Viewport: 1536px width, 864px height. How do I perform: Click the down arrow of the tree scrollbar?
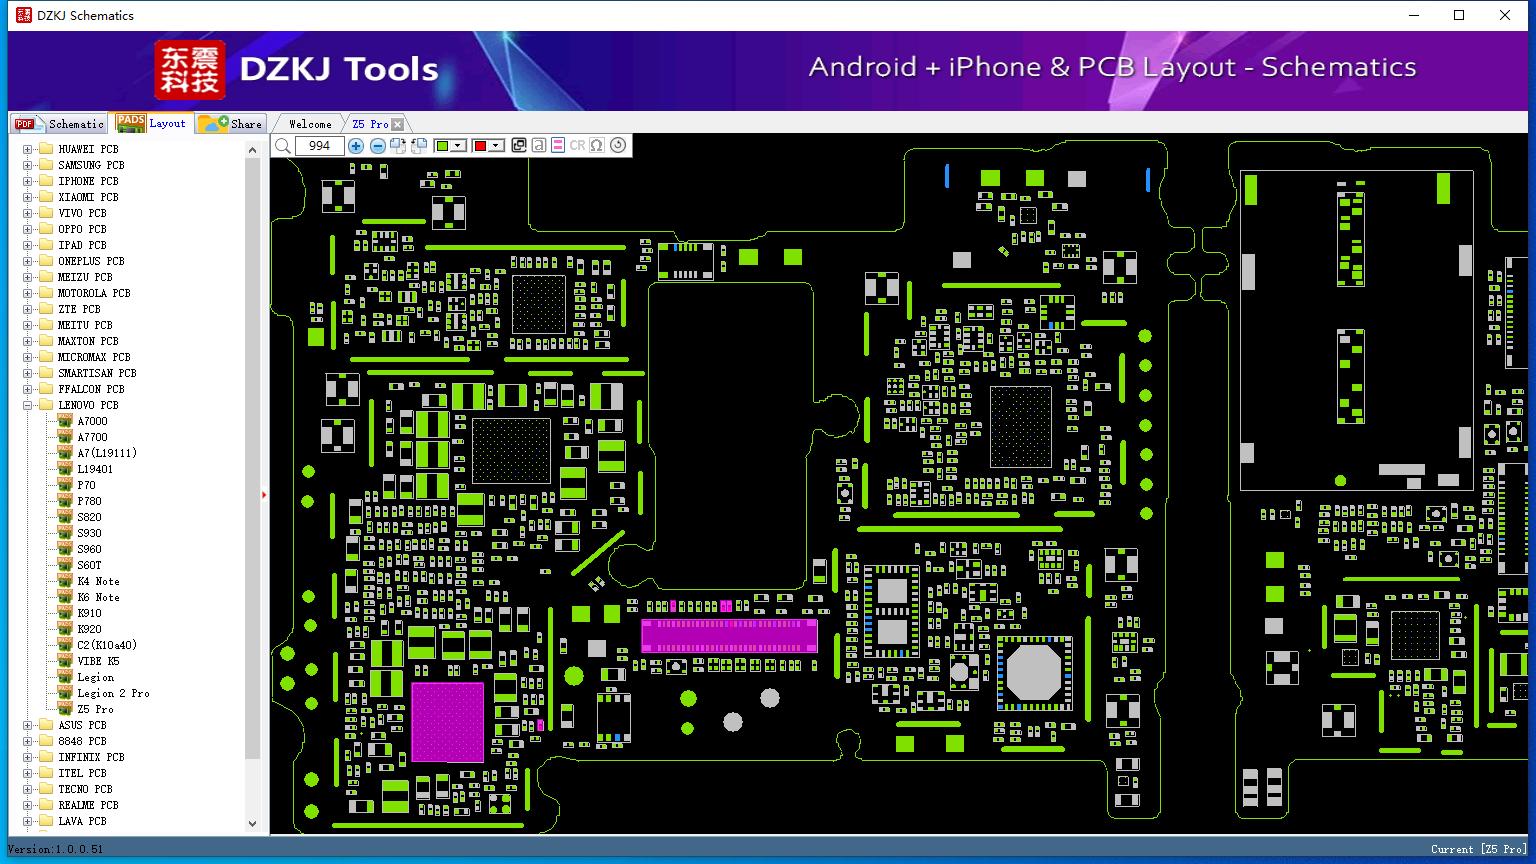(x=253, y=823)
